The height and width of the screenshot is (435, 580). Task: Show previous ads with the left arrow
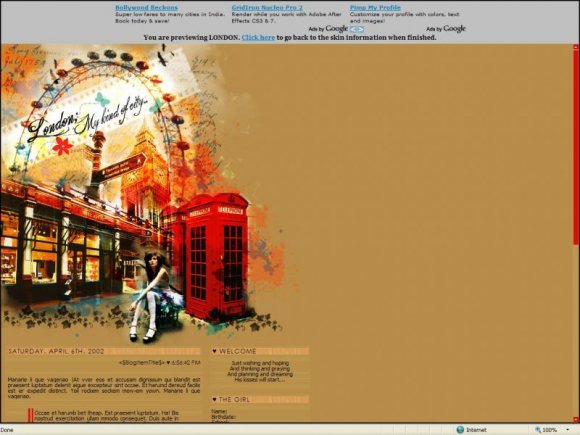[353, 29]
